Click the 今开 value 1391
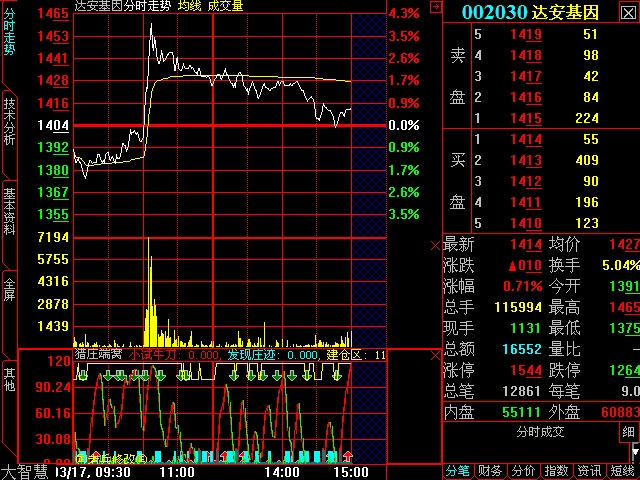Viewport: 640px width, 480px height. point(624,287)
